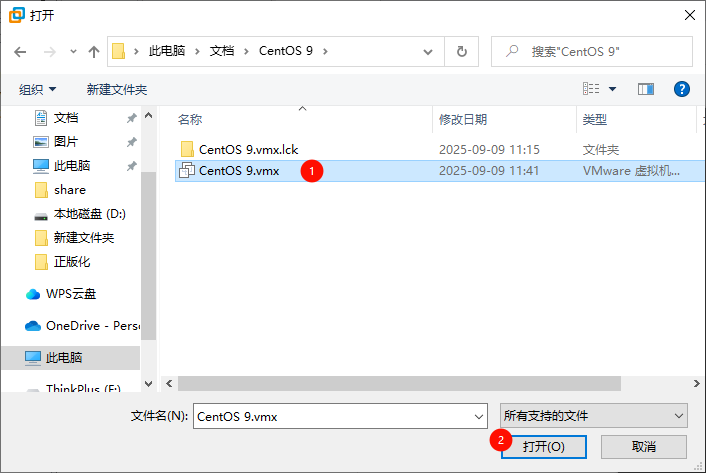Go up one folder level
Screen dimensions: 706x473
coord(94,52)
